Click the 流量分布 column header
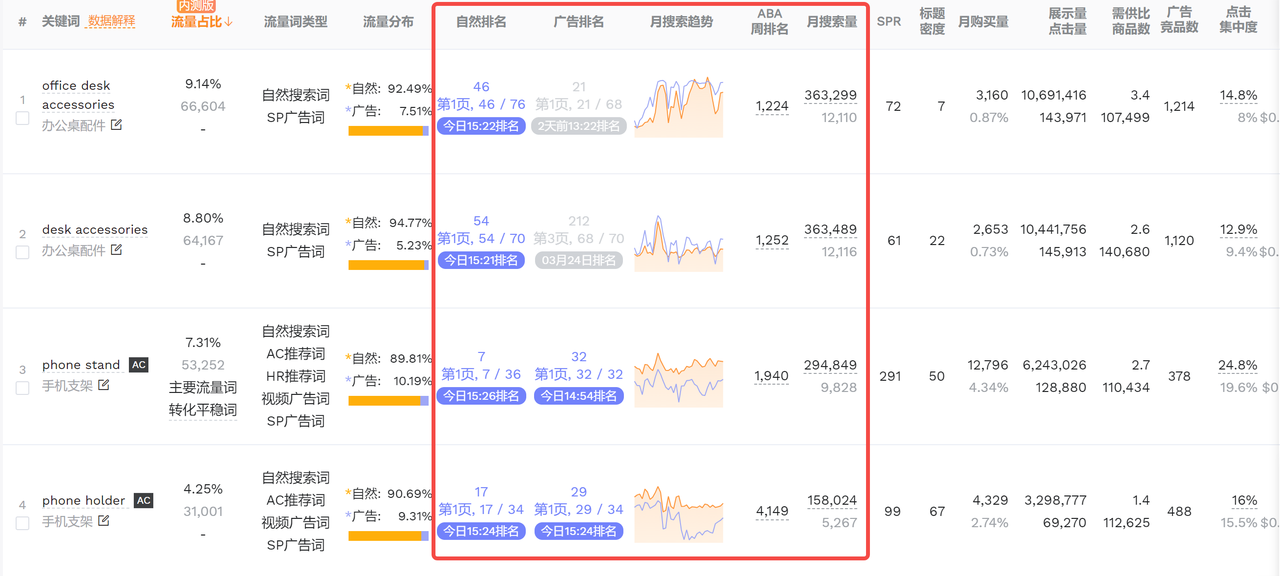The image size is (1280, 576). 388,21
